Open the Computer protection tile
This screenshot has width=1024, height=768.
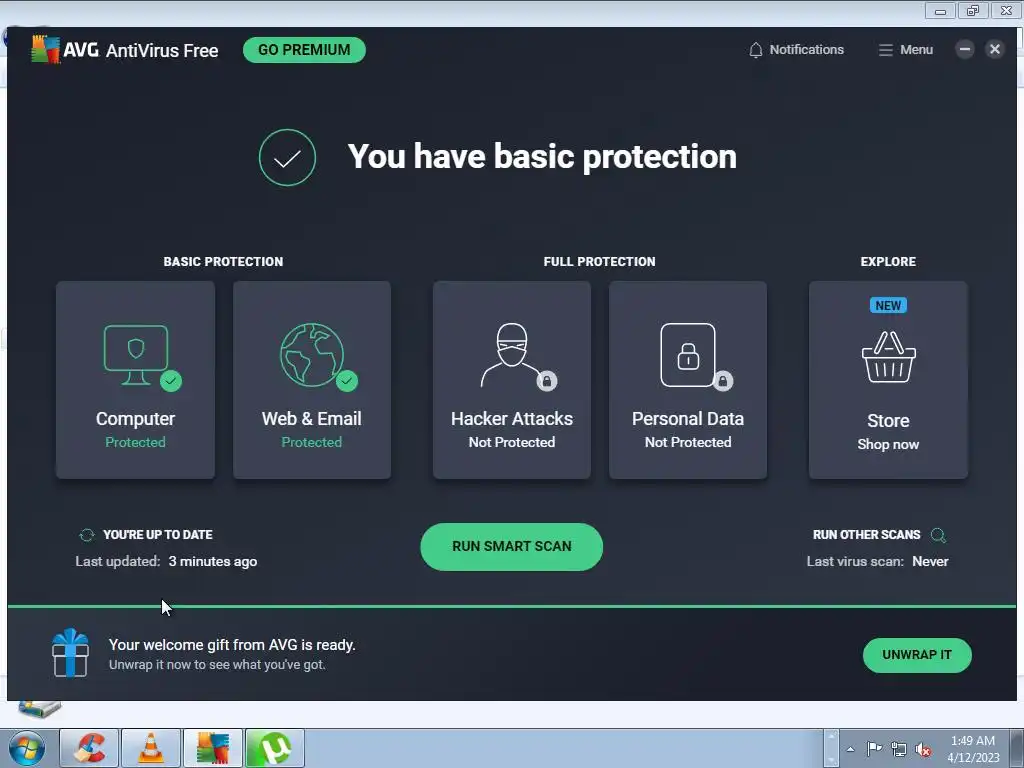[135, 380]
